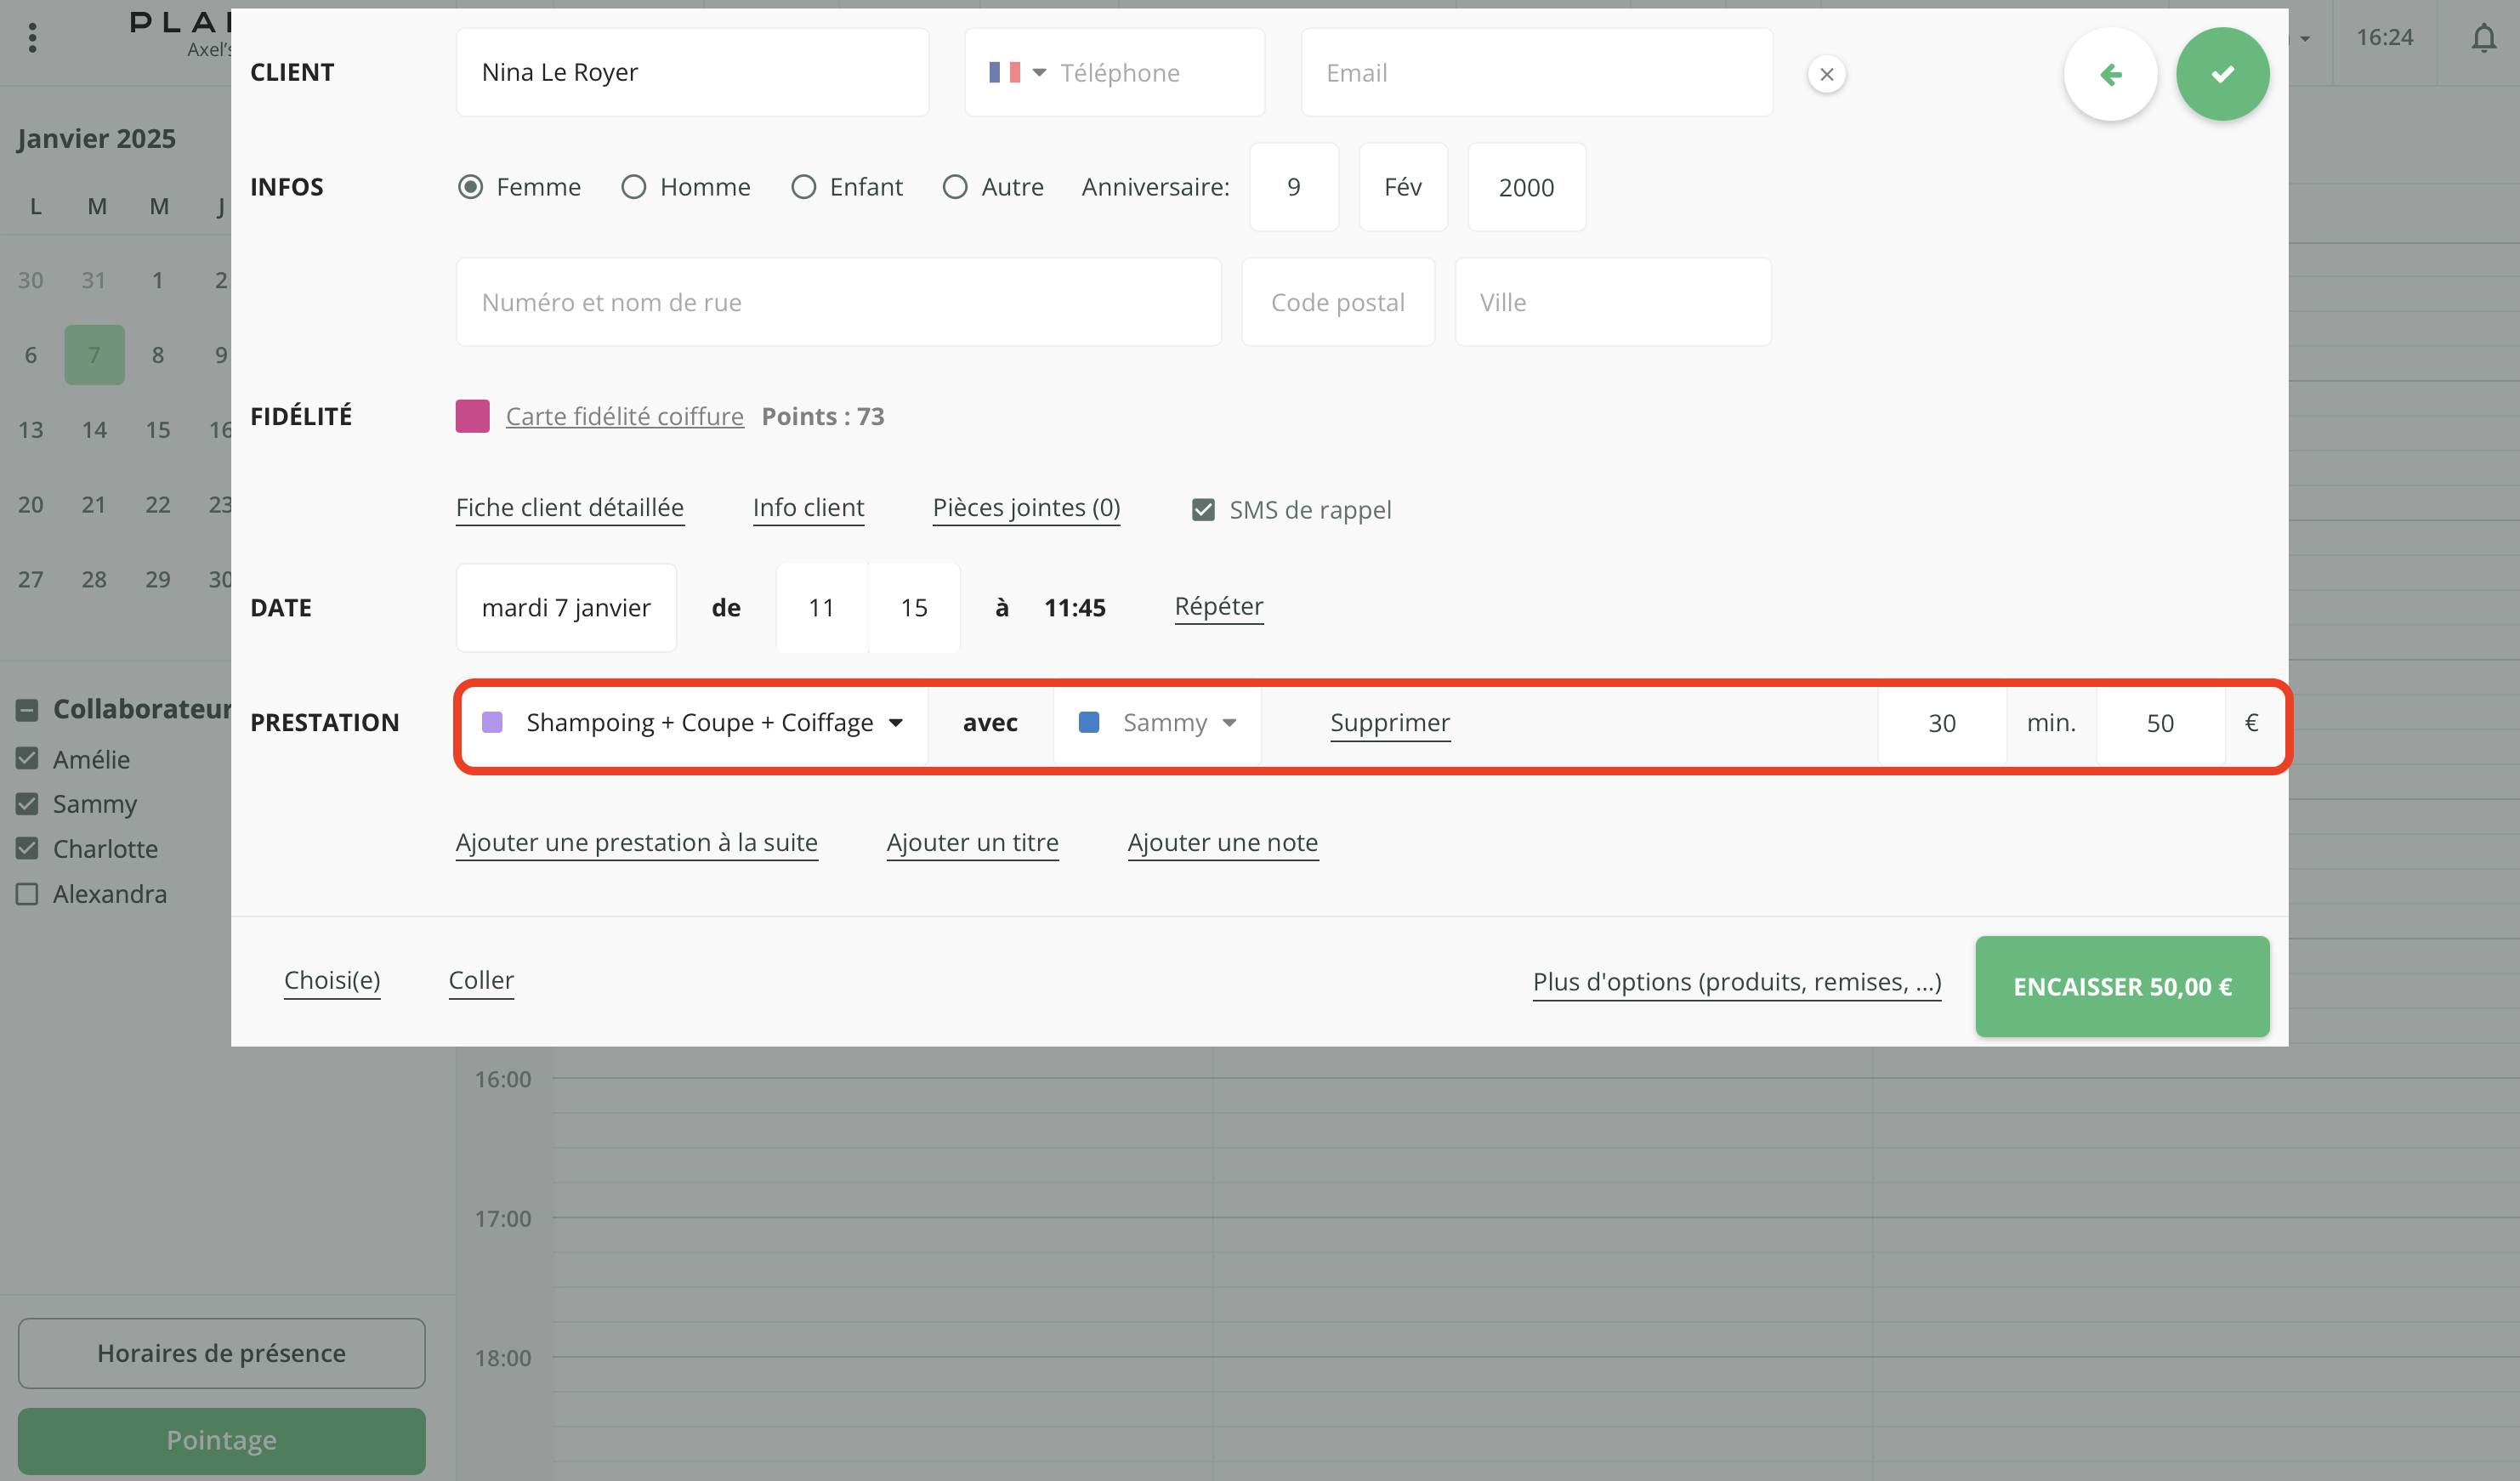
Task: Click the purple Shampoing service color square
Action: (492, 722)
